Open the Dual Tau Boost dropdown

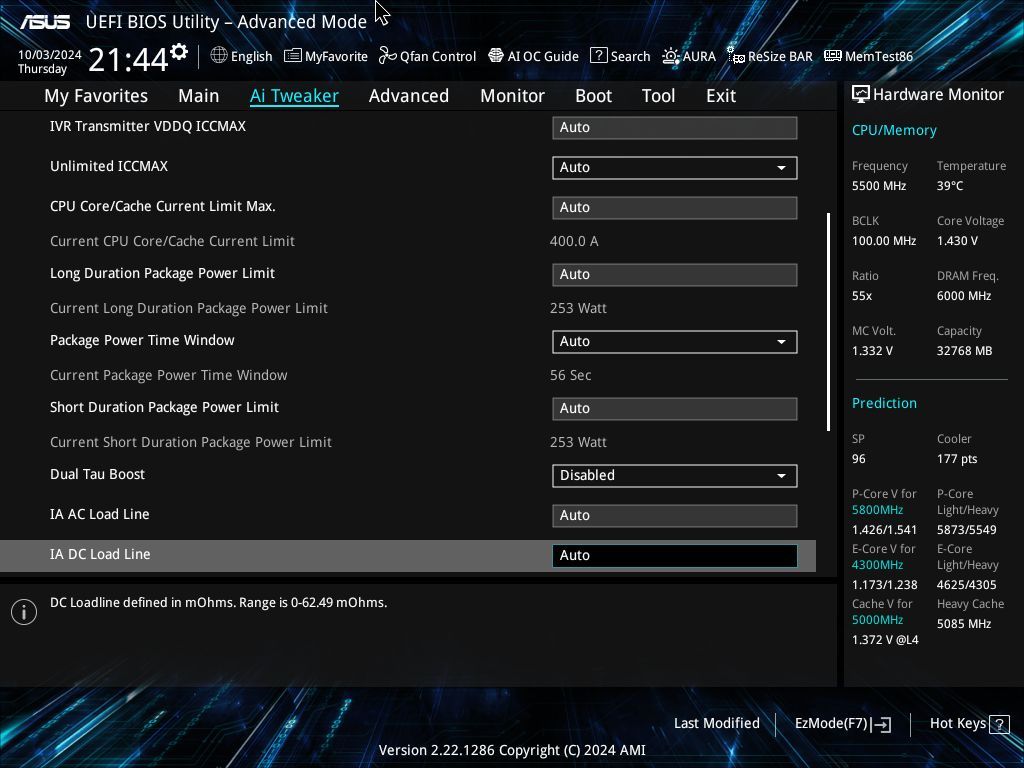(x=675, y=475)
